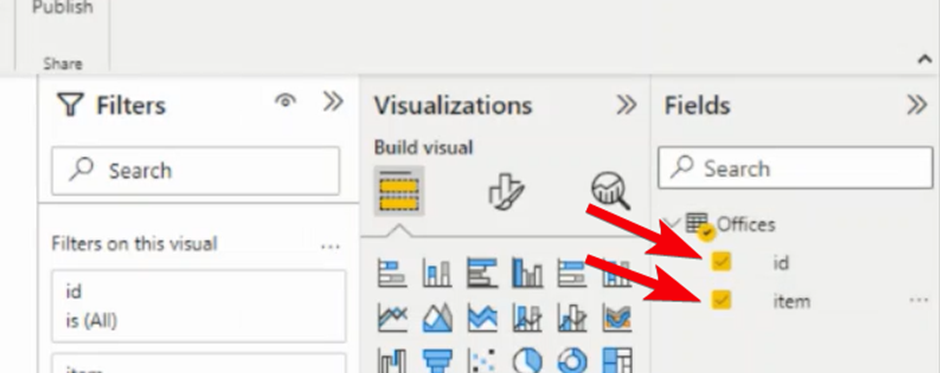Select the stacked bar chart visual
The height and width of the screenshot is (373, 940).
pyautogui.click(x=393, y=272)
